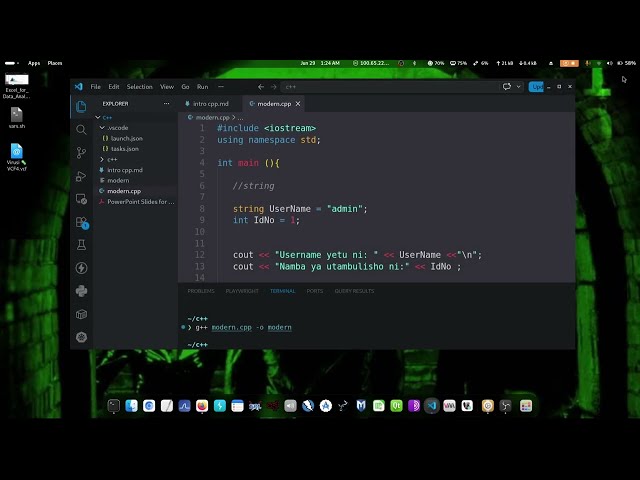
Task: Launch Qt Creator from the dock
Action: click(396, 406)
